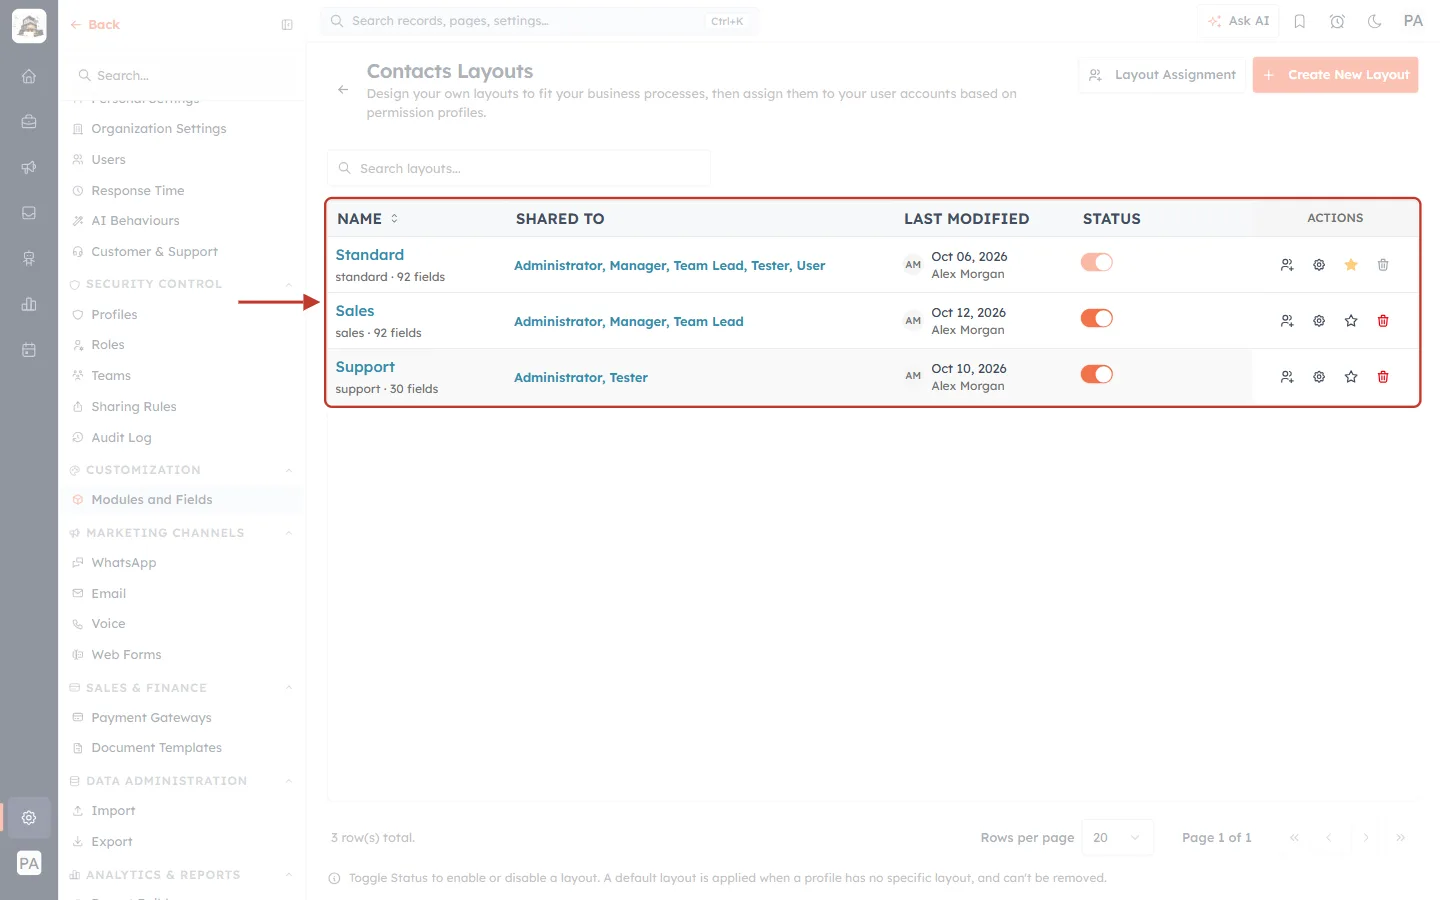Open the Support layout link
The image size is (1440, 900).
click(x=365, y=367)
